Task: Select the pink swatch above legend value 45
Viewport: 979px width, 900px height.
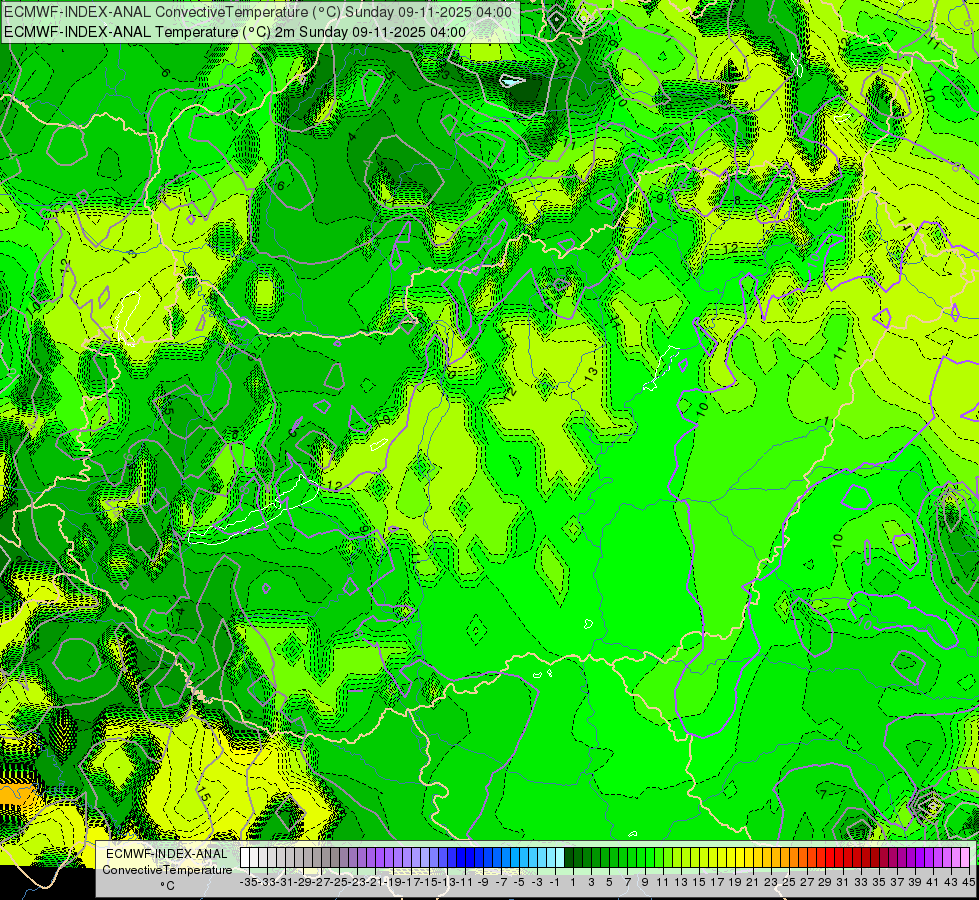Action: click(x=965, y=857)
